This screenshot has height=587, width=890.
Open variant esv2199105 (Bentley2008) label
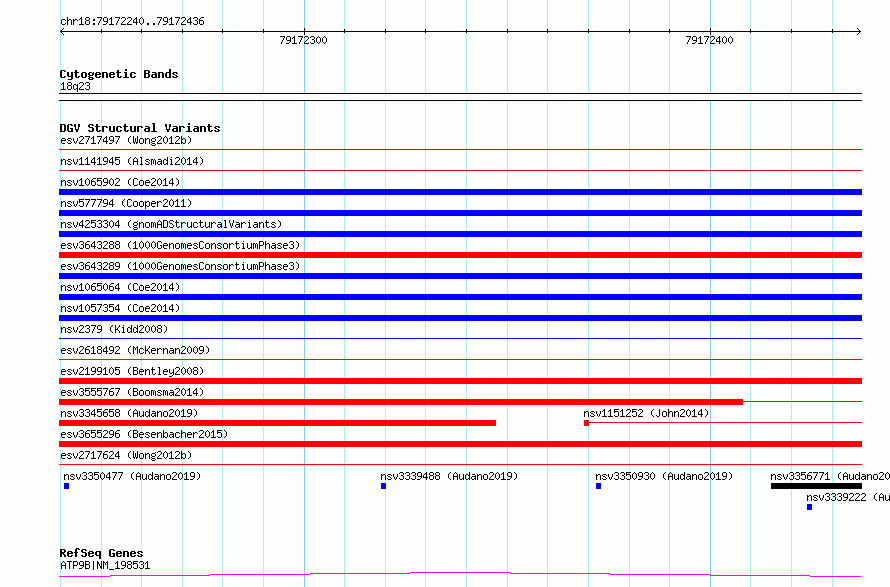coord(132,371)
